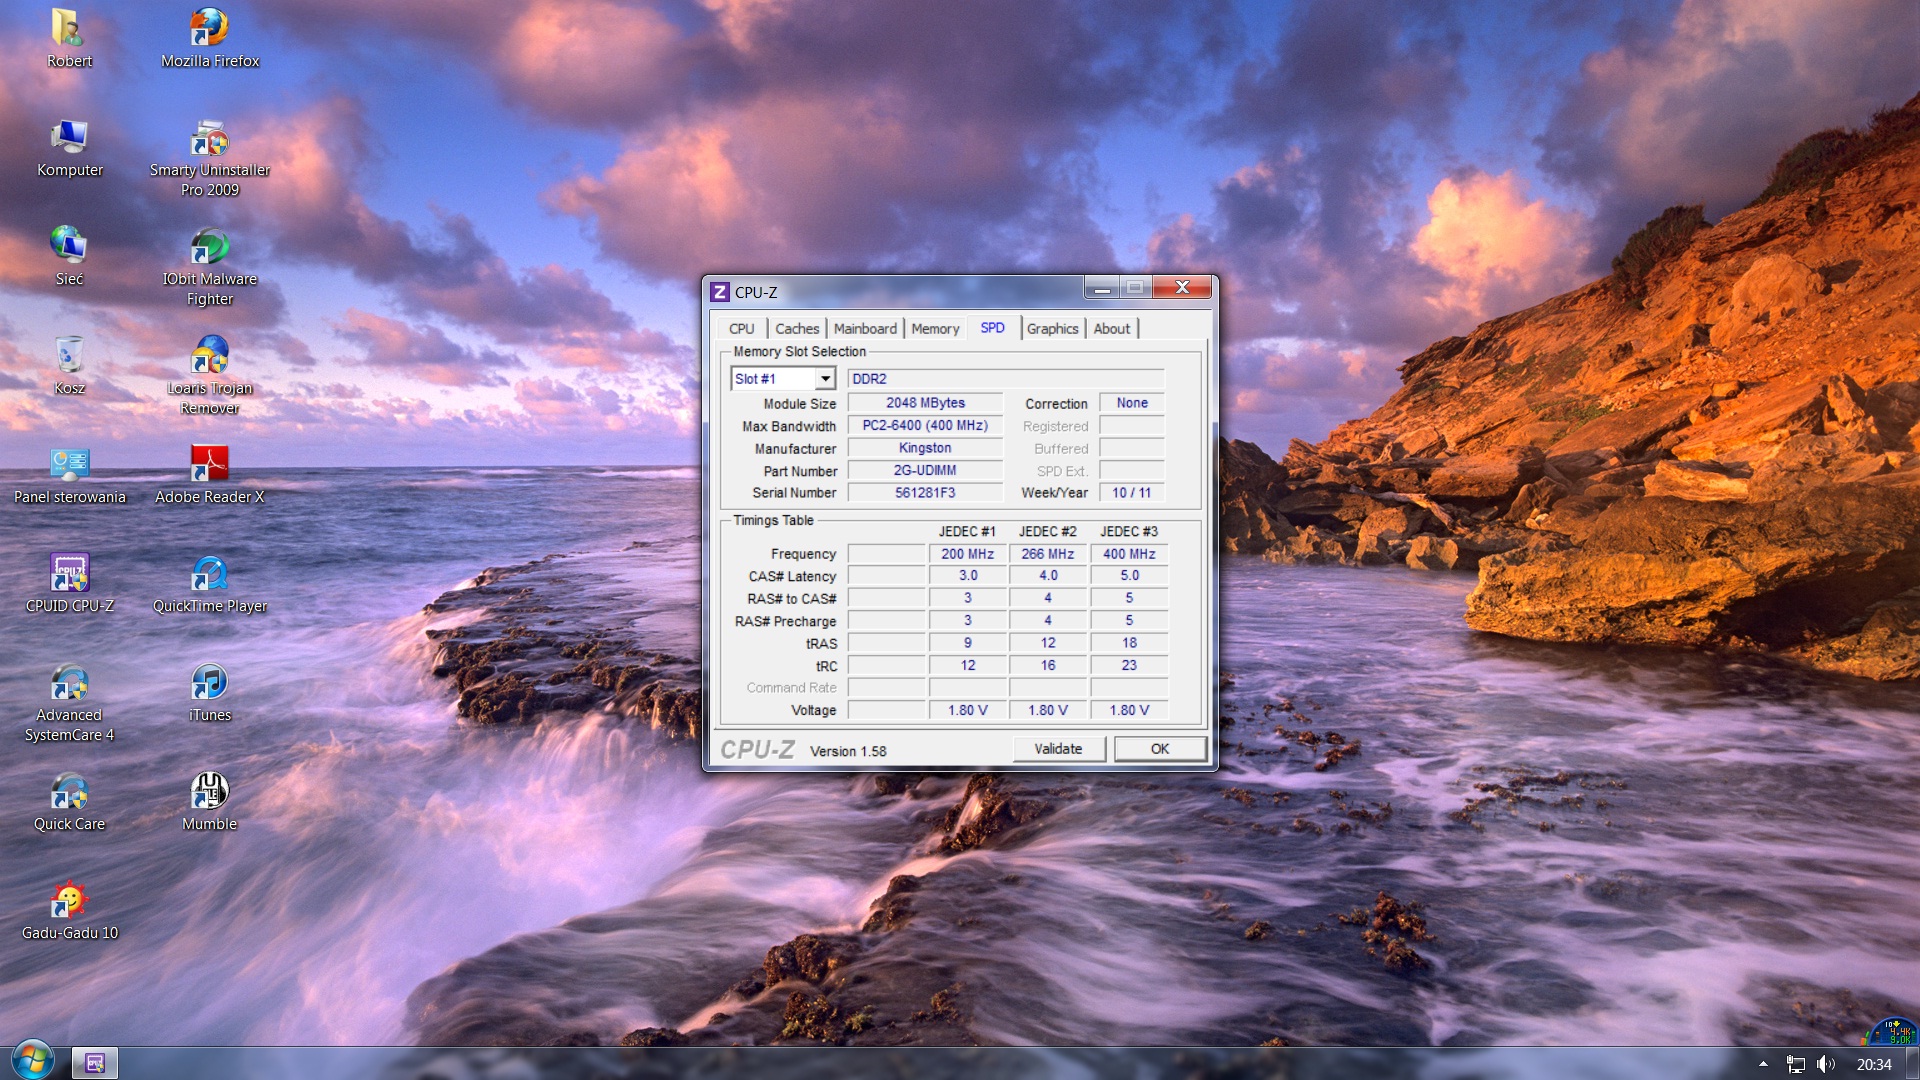This screenshot has height=1080, width=1920.
Task: Open the Mumble desktop icon
Action: pyautogui.click(x=209, y=791)
